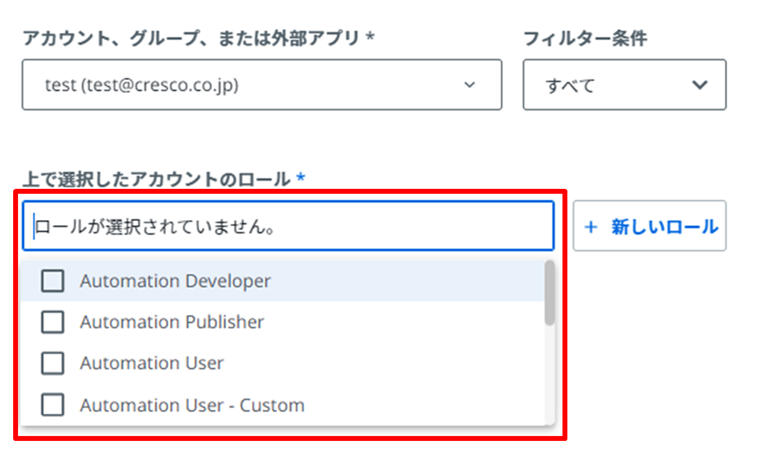
Task: Select Automation Publisher list entry text
Action: point(172,322)
